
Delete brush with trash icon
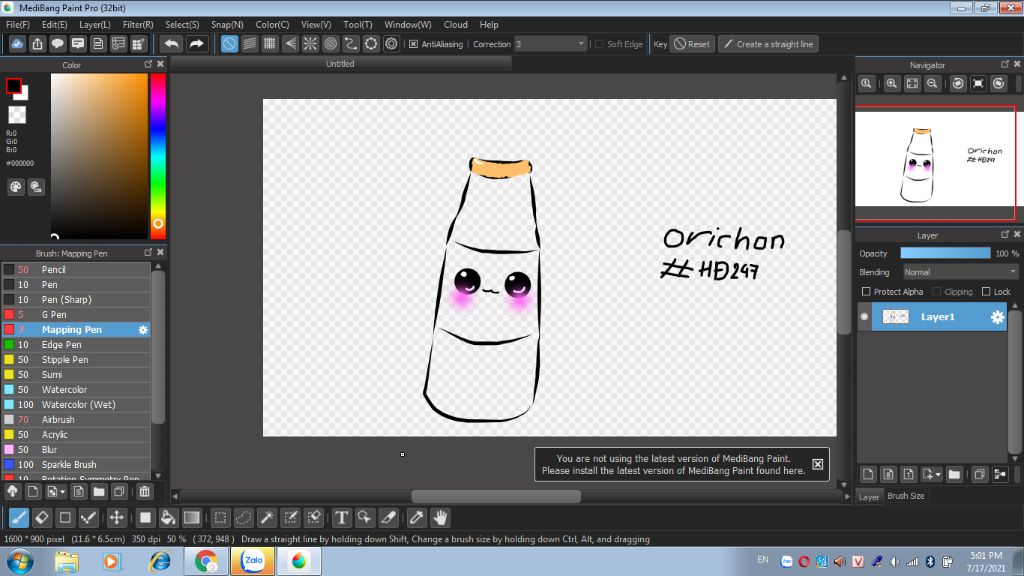click(x=144, y=492)
